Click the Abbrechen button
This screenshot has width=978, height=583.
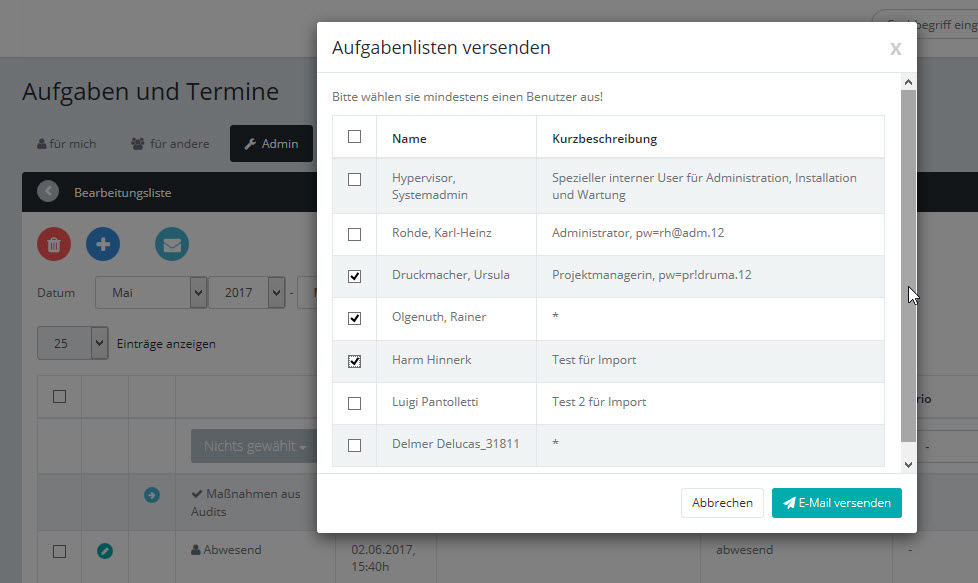point(722,503)
